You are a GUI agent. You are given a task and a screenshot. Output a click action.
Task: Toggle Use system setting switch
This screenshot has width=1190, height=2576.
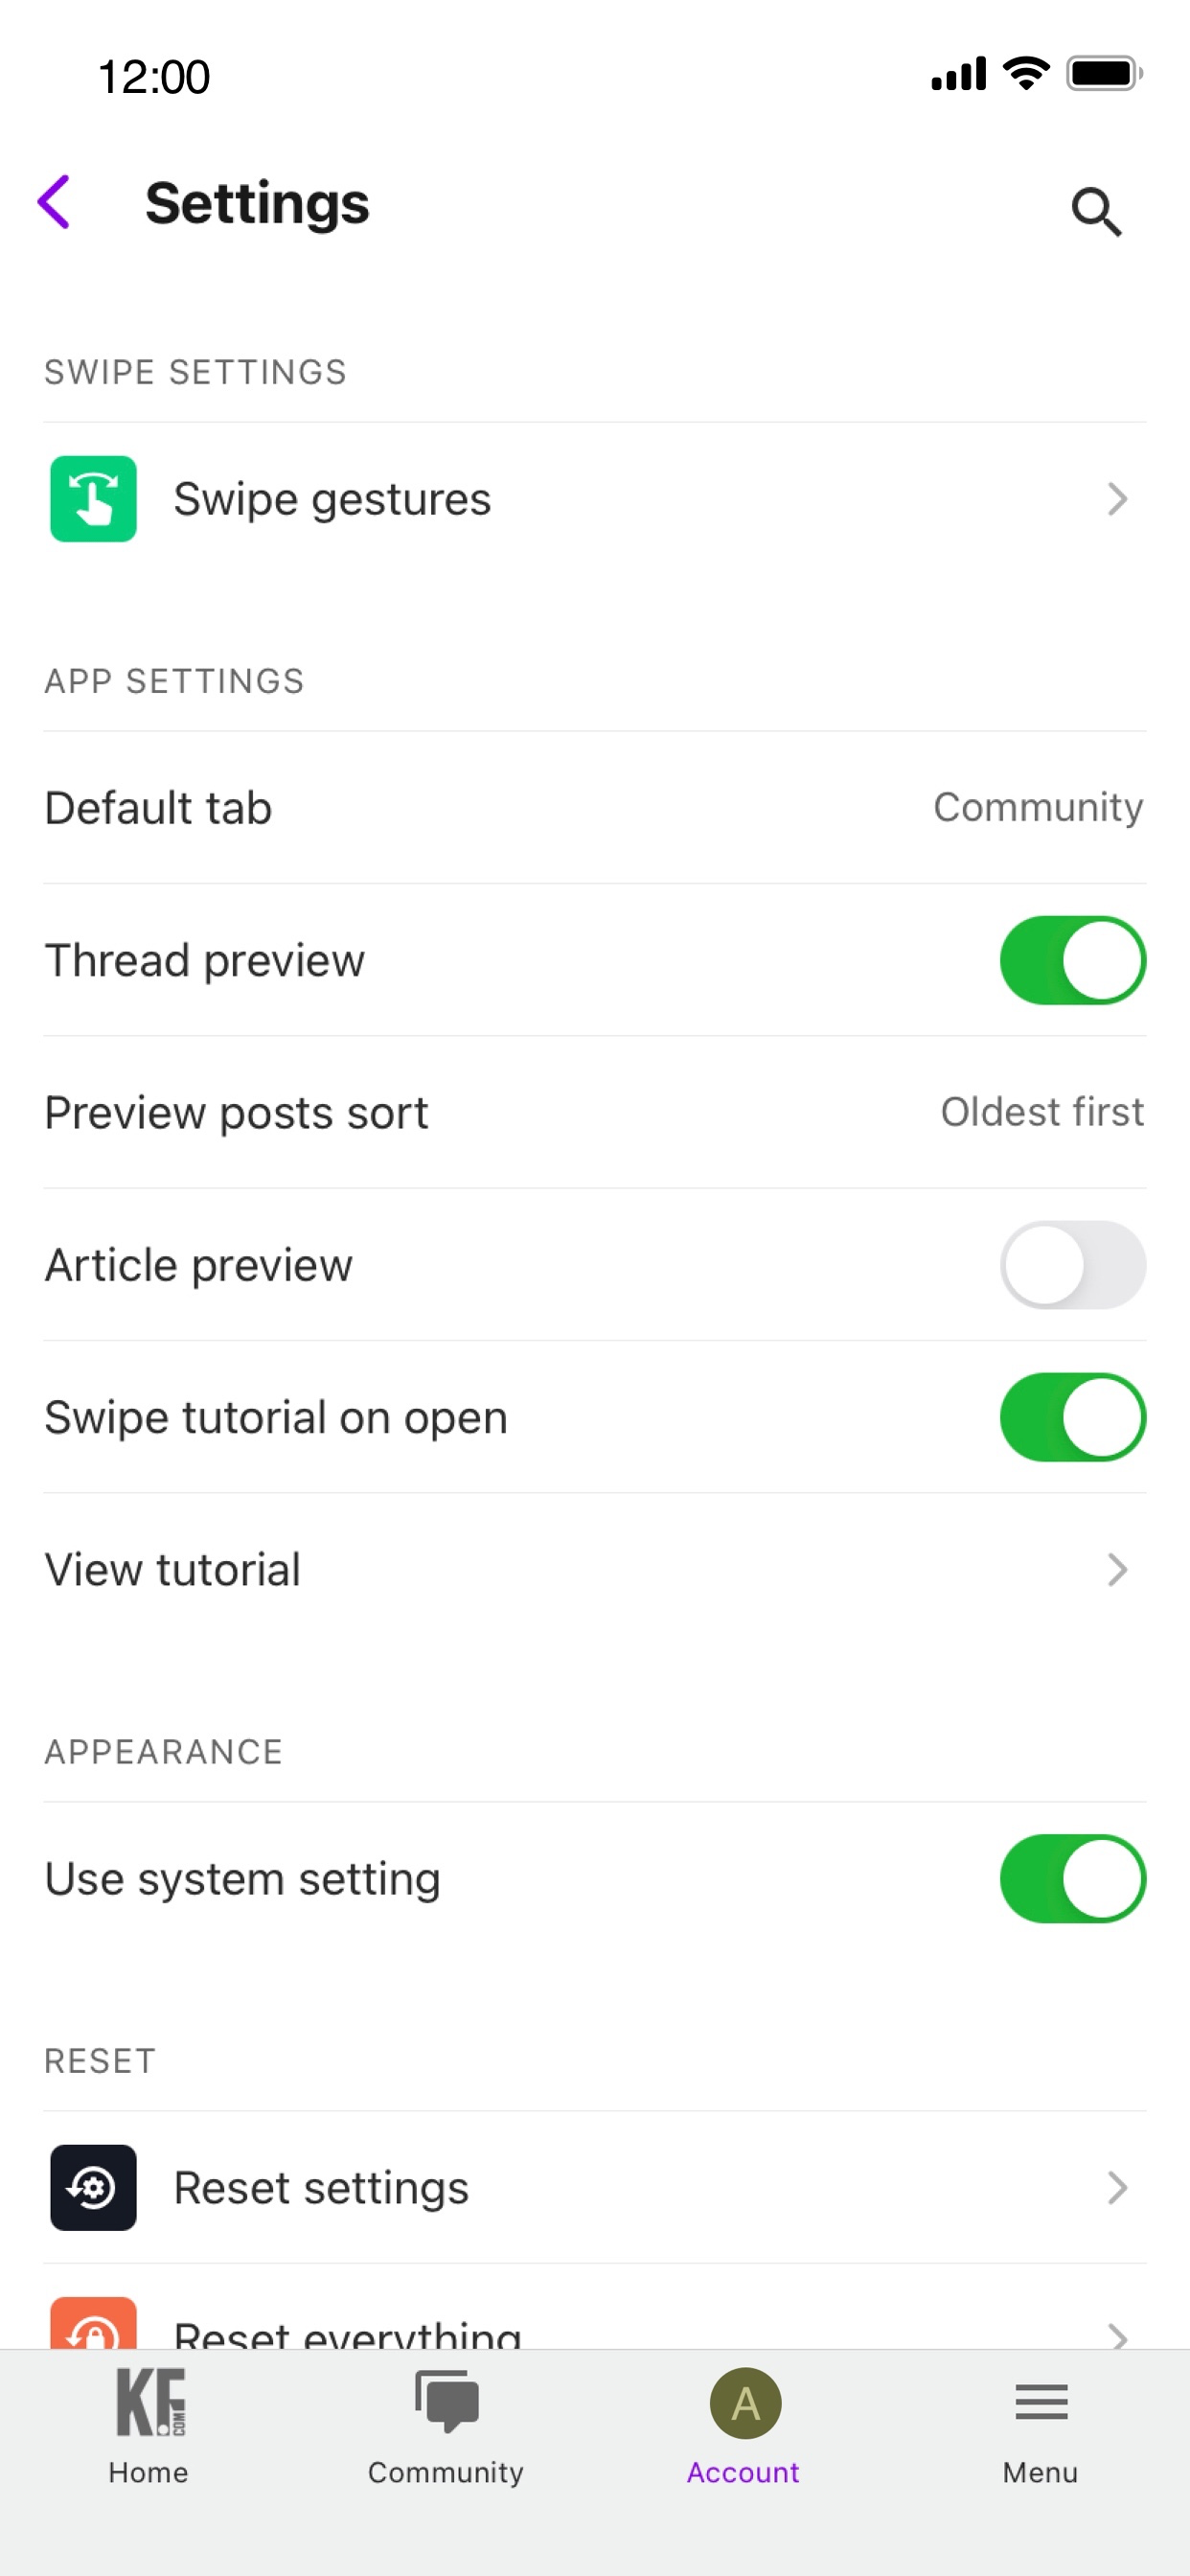click(x=1072, y=1878)
